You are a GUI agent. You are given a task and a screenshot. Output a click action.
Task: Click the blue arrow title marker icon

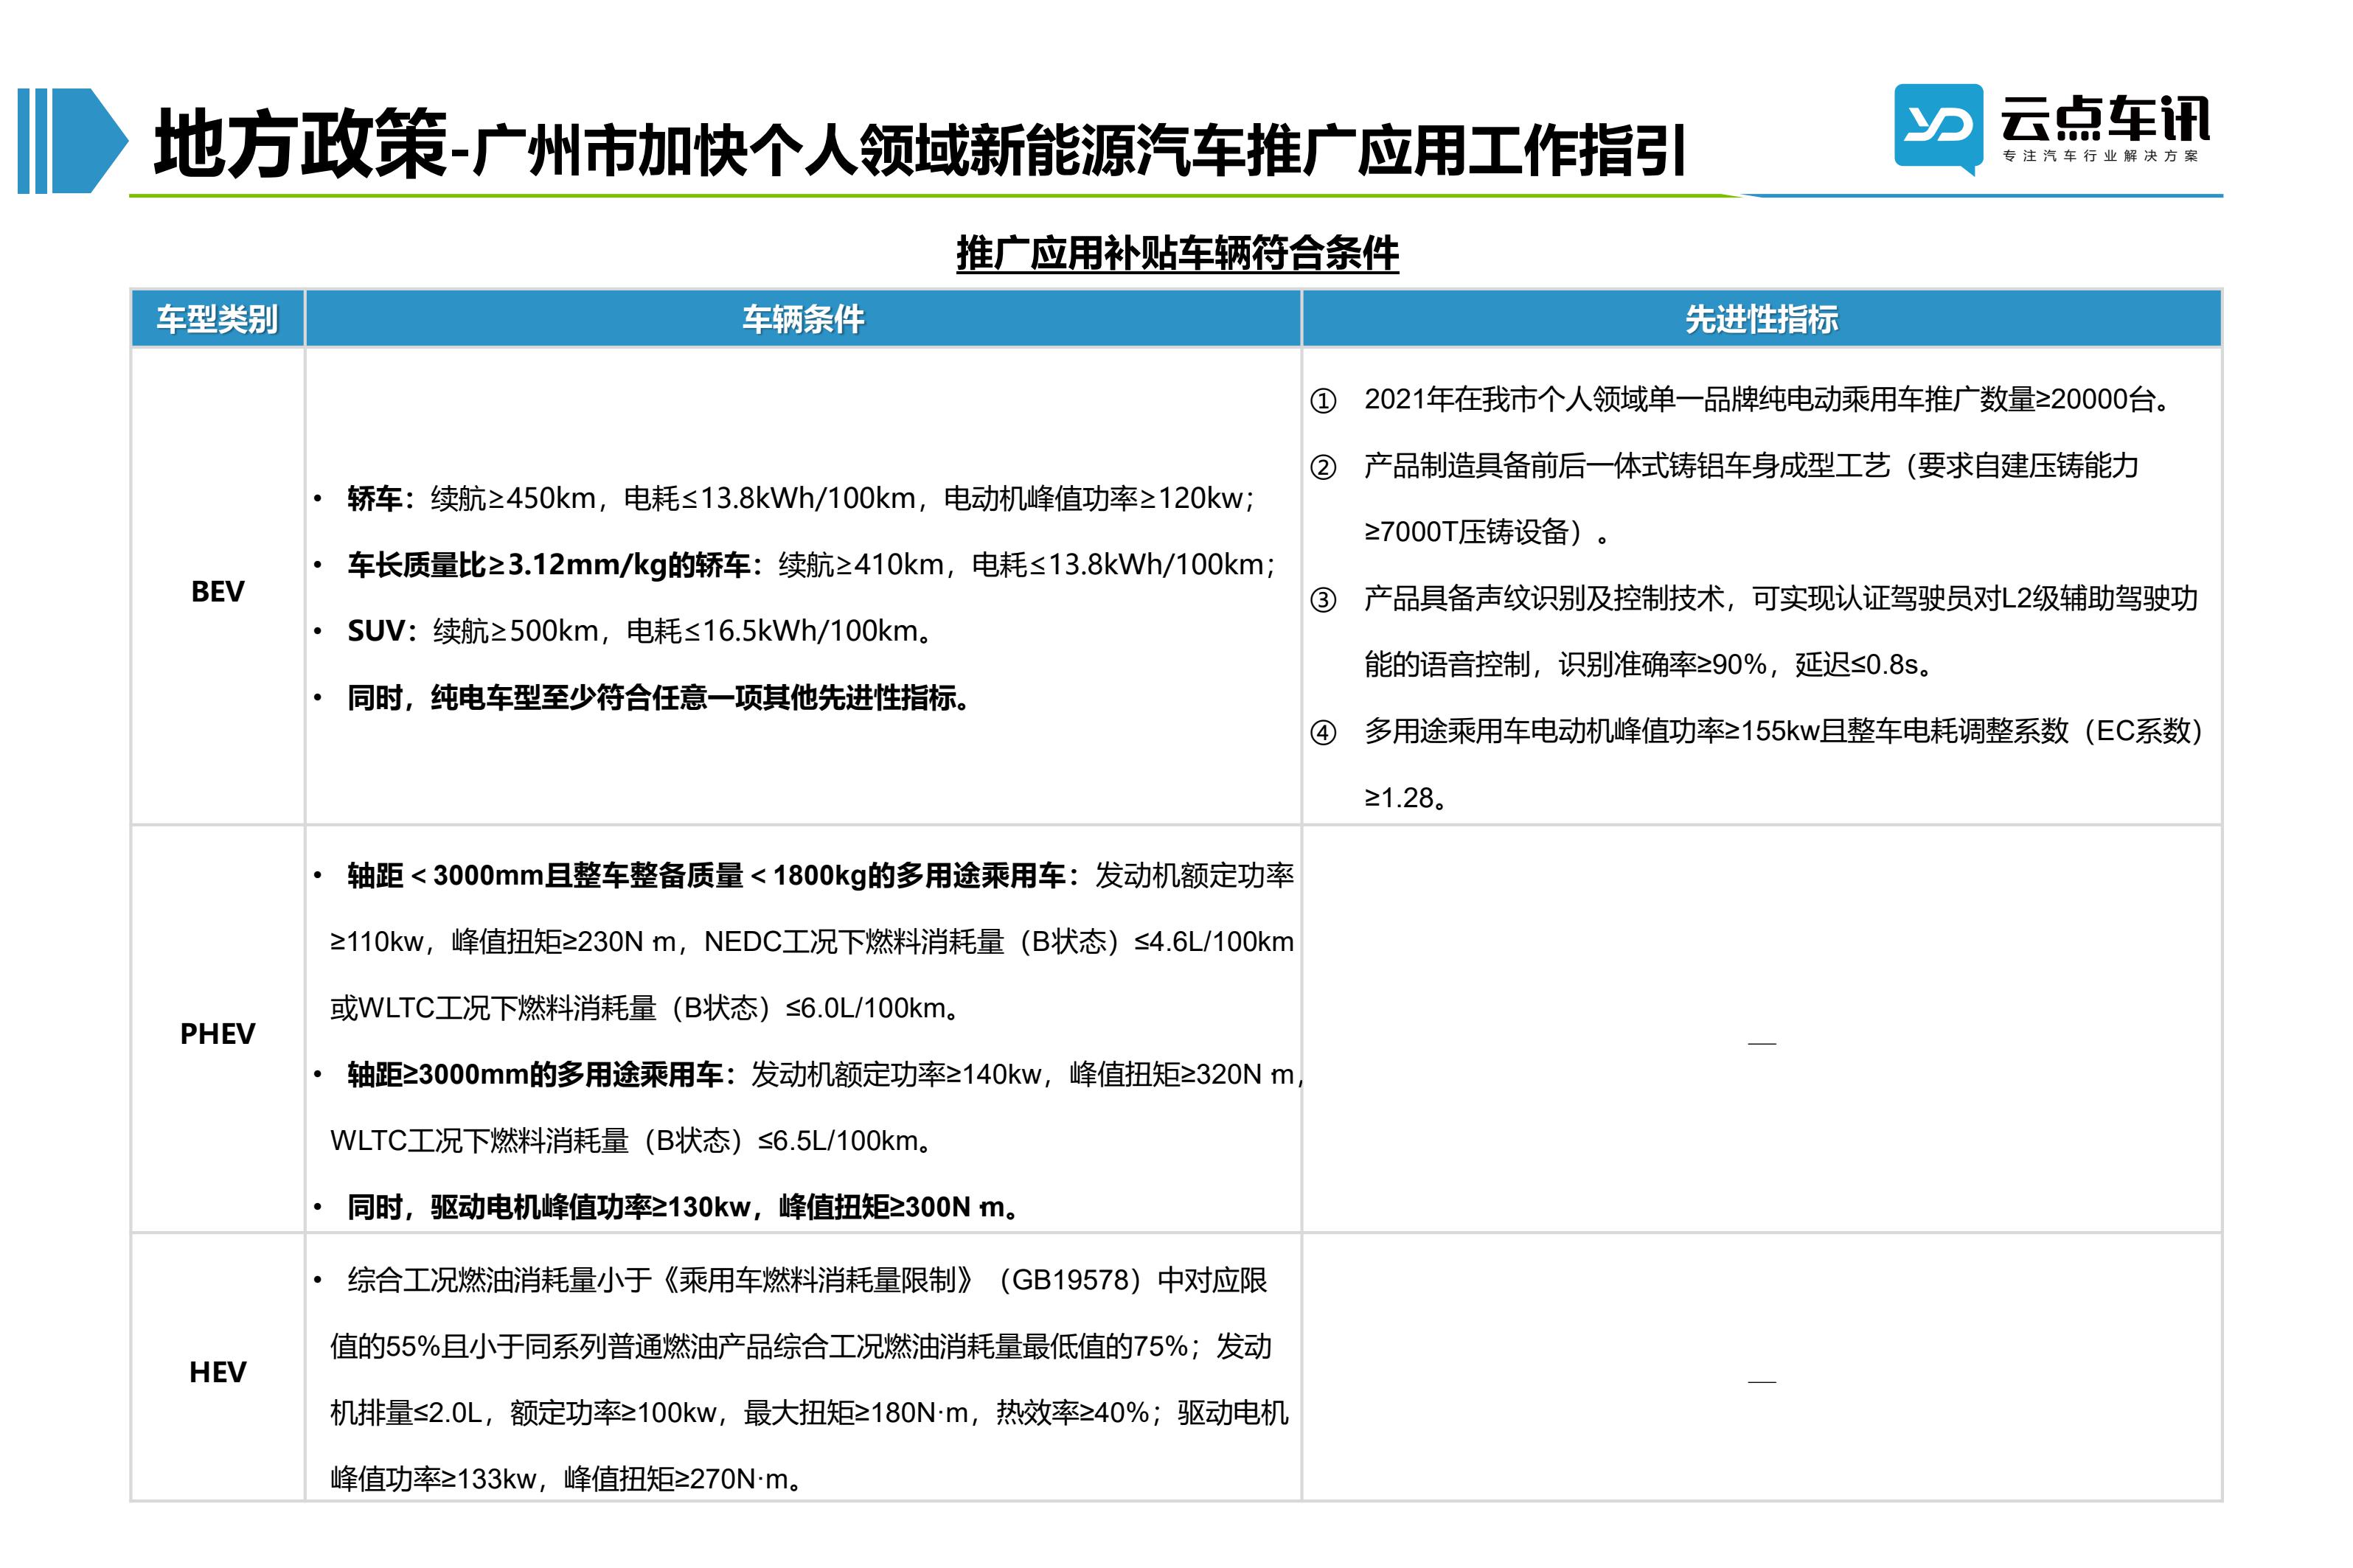pos(73,140)
